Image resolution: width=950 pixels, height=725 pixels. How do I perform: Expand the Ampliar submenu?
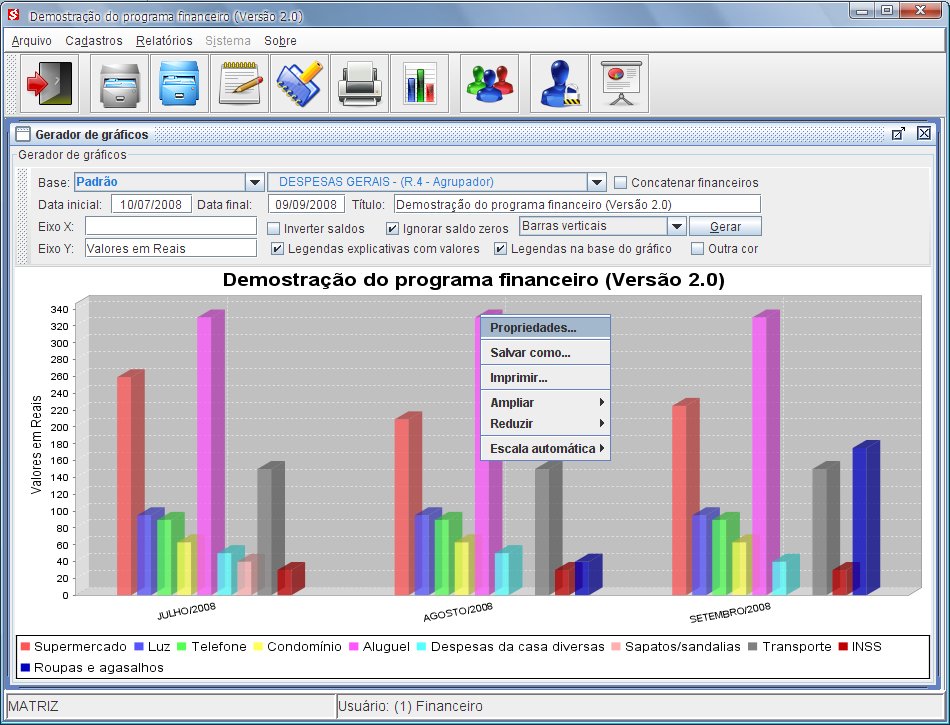[x=545, y=403]
